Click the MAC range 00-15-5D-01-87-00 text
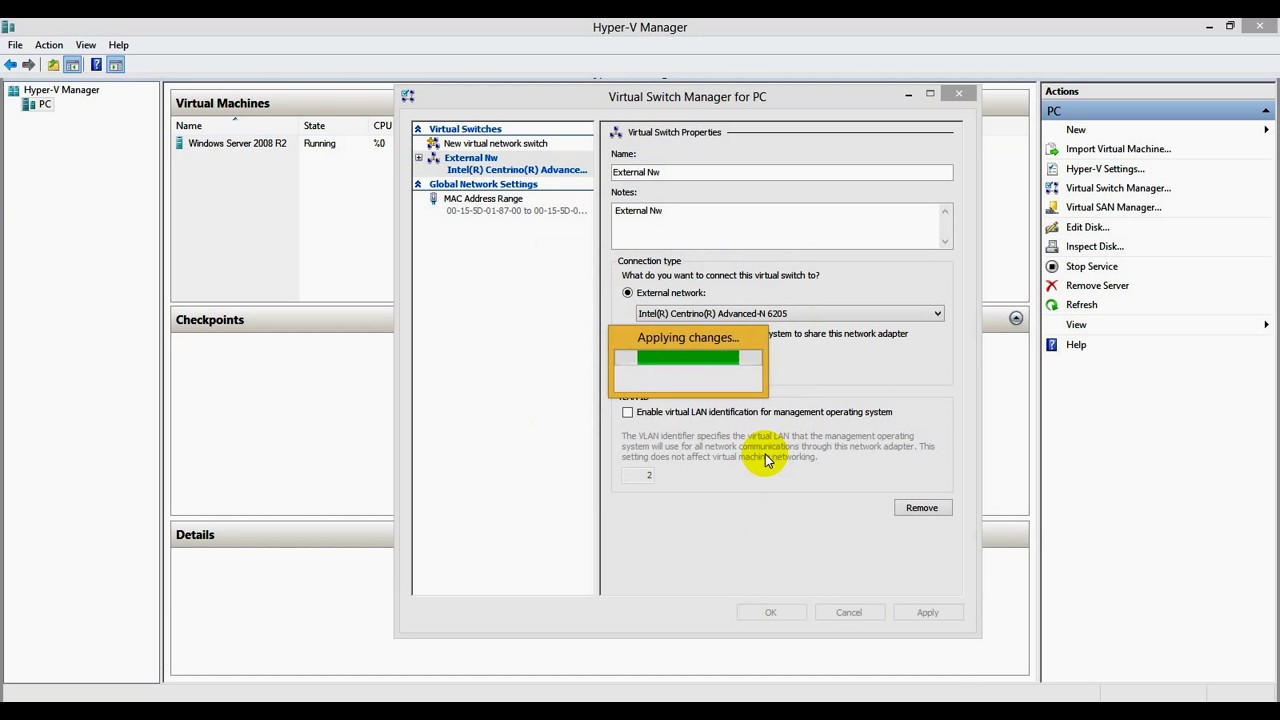This screenshot has height=720, width=1280. pos(516,211)
